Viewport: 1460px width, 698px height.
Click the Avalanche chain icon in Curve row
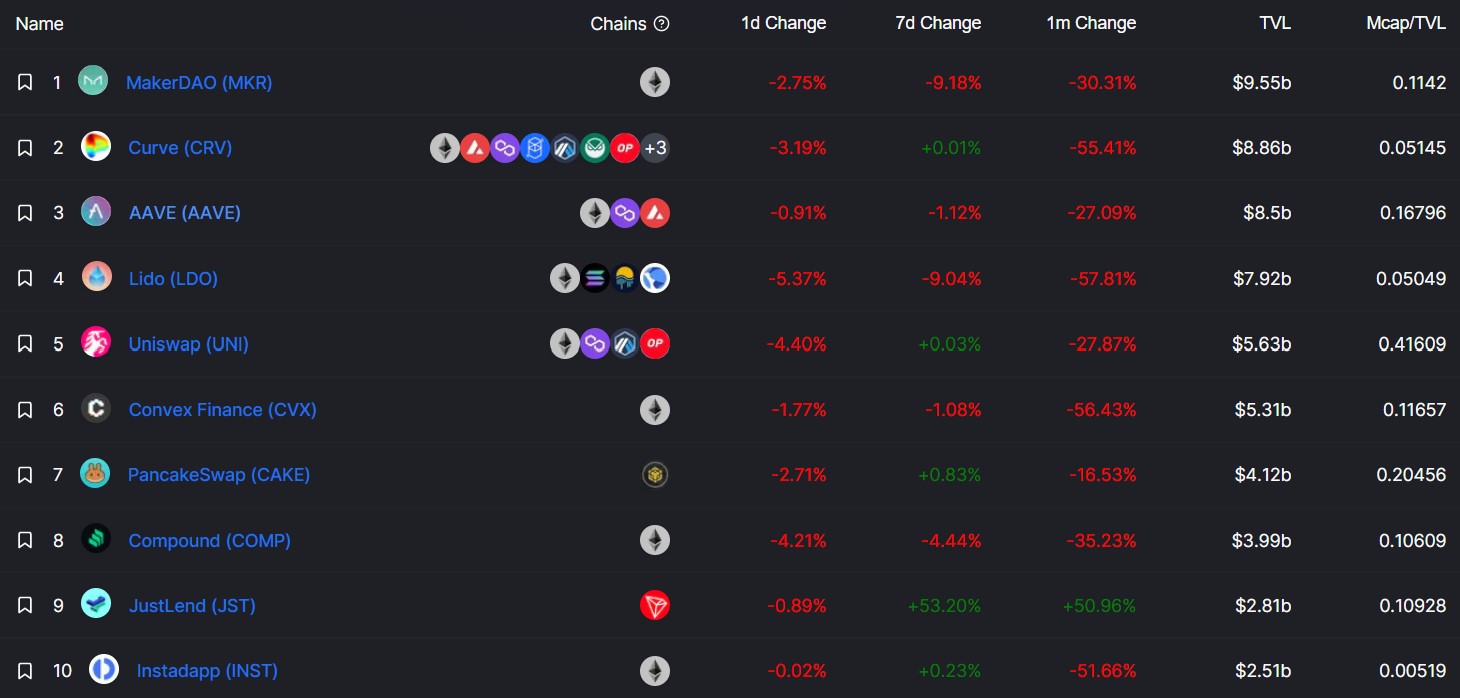coord(475,148)
